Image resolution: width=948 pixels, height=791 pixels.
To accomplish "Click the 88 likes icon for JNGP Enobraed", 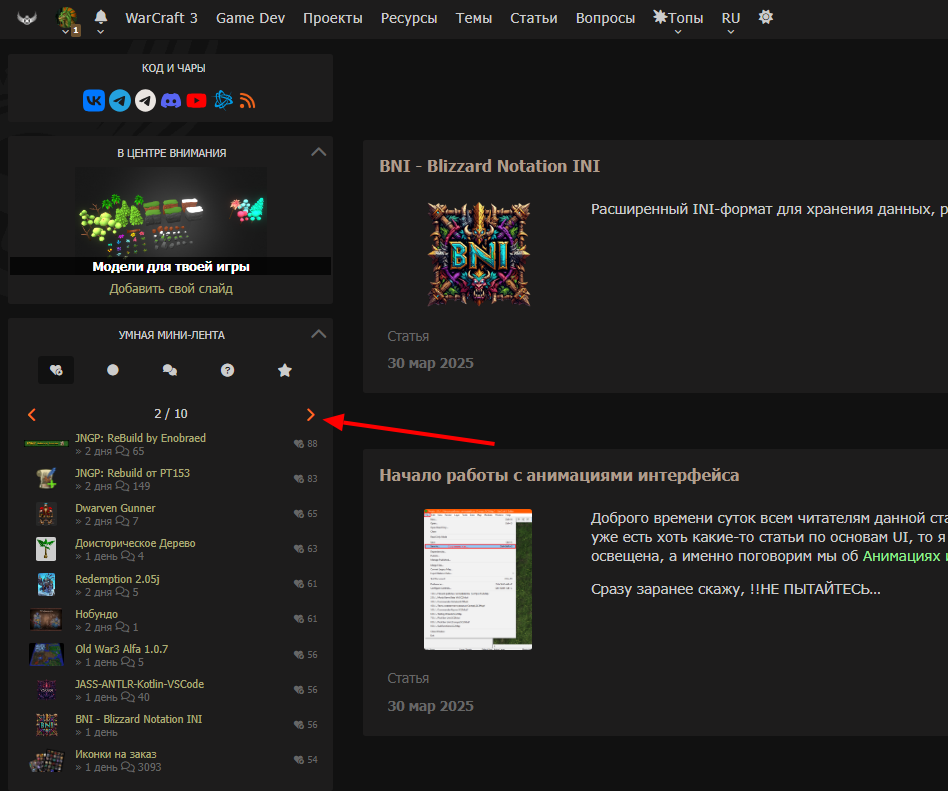I will (x=299, y=443).
